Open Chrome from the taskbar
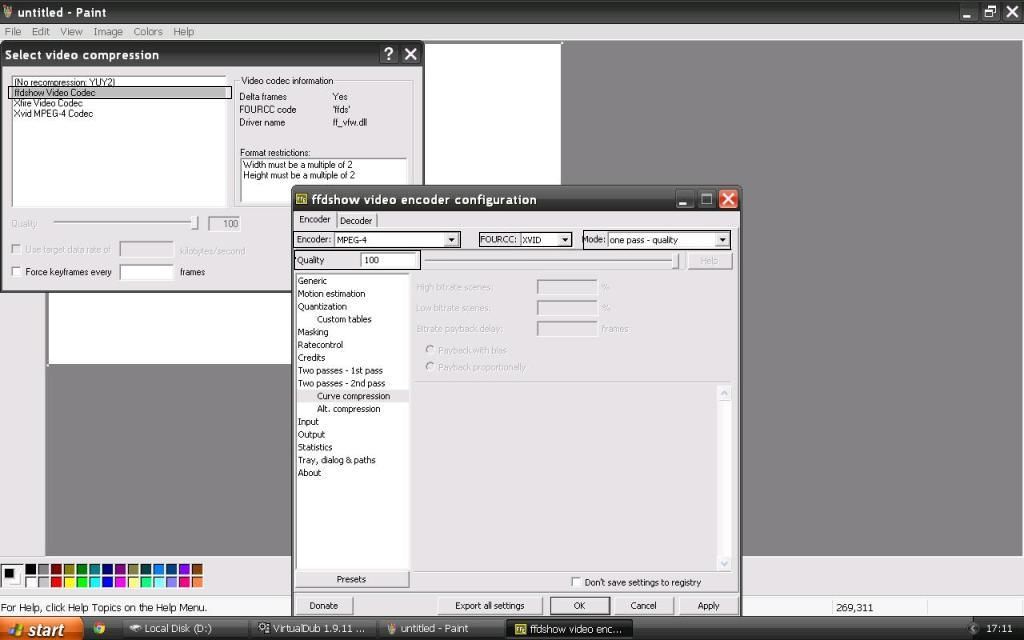 [99, 629]
